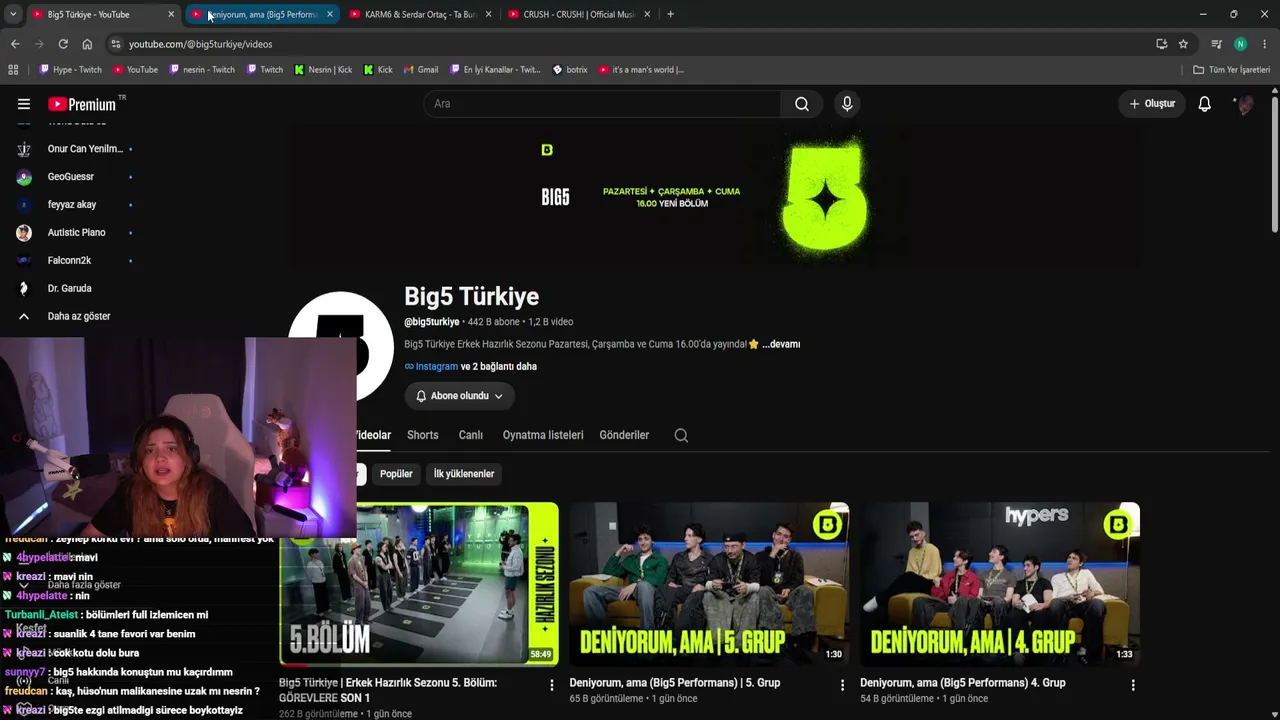Focus the YouTube Ara search field
Screen dimensions: 1280x720
pos(602,104)
